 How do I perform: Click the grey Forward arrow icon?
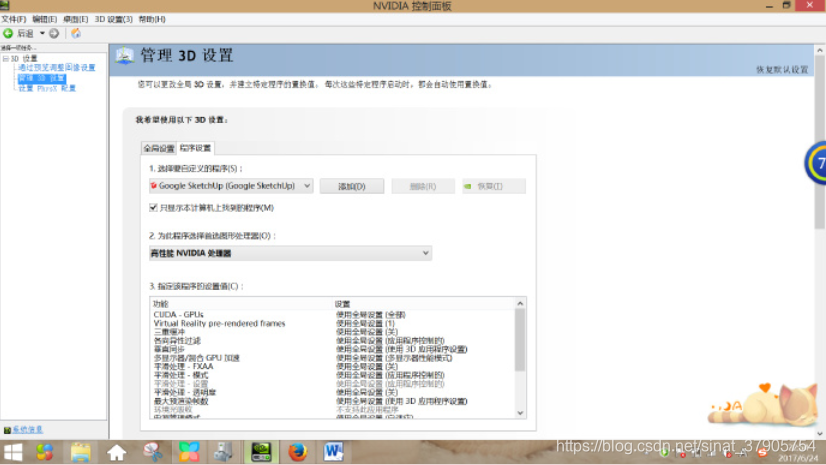coord(54,33)
